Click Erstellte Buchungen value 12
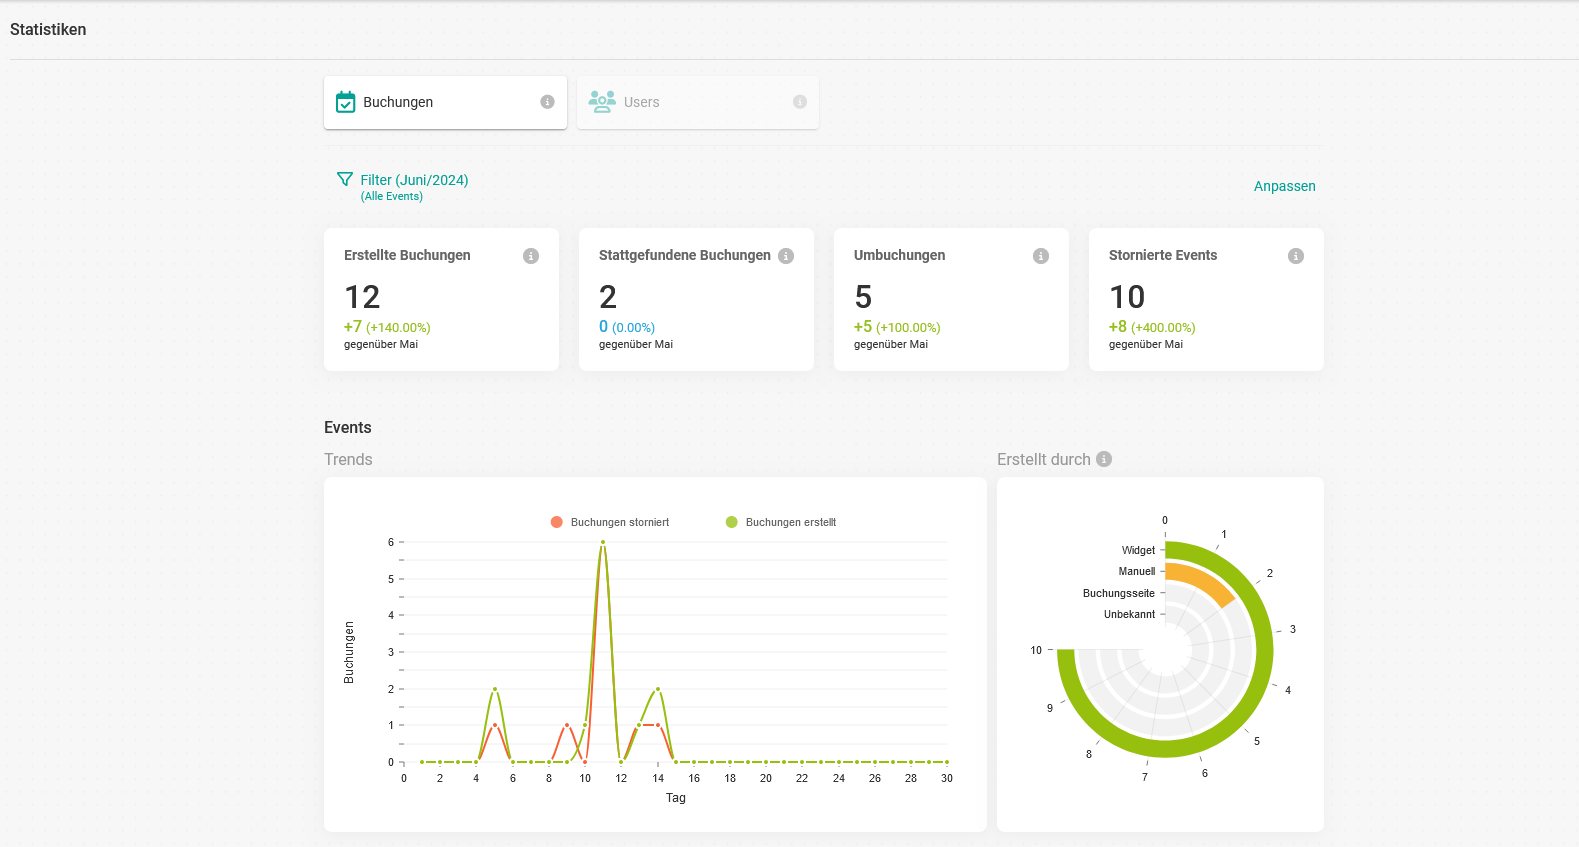The width and height of the screenshot is (1579, 847). pos(362,297)
